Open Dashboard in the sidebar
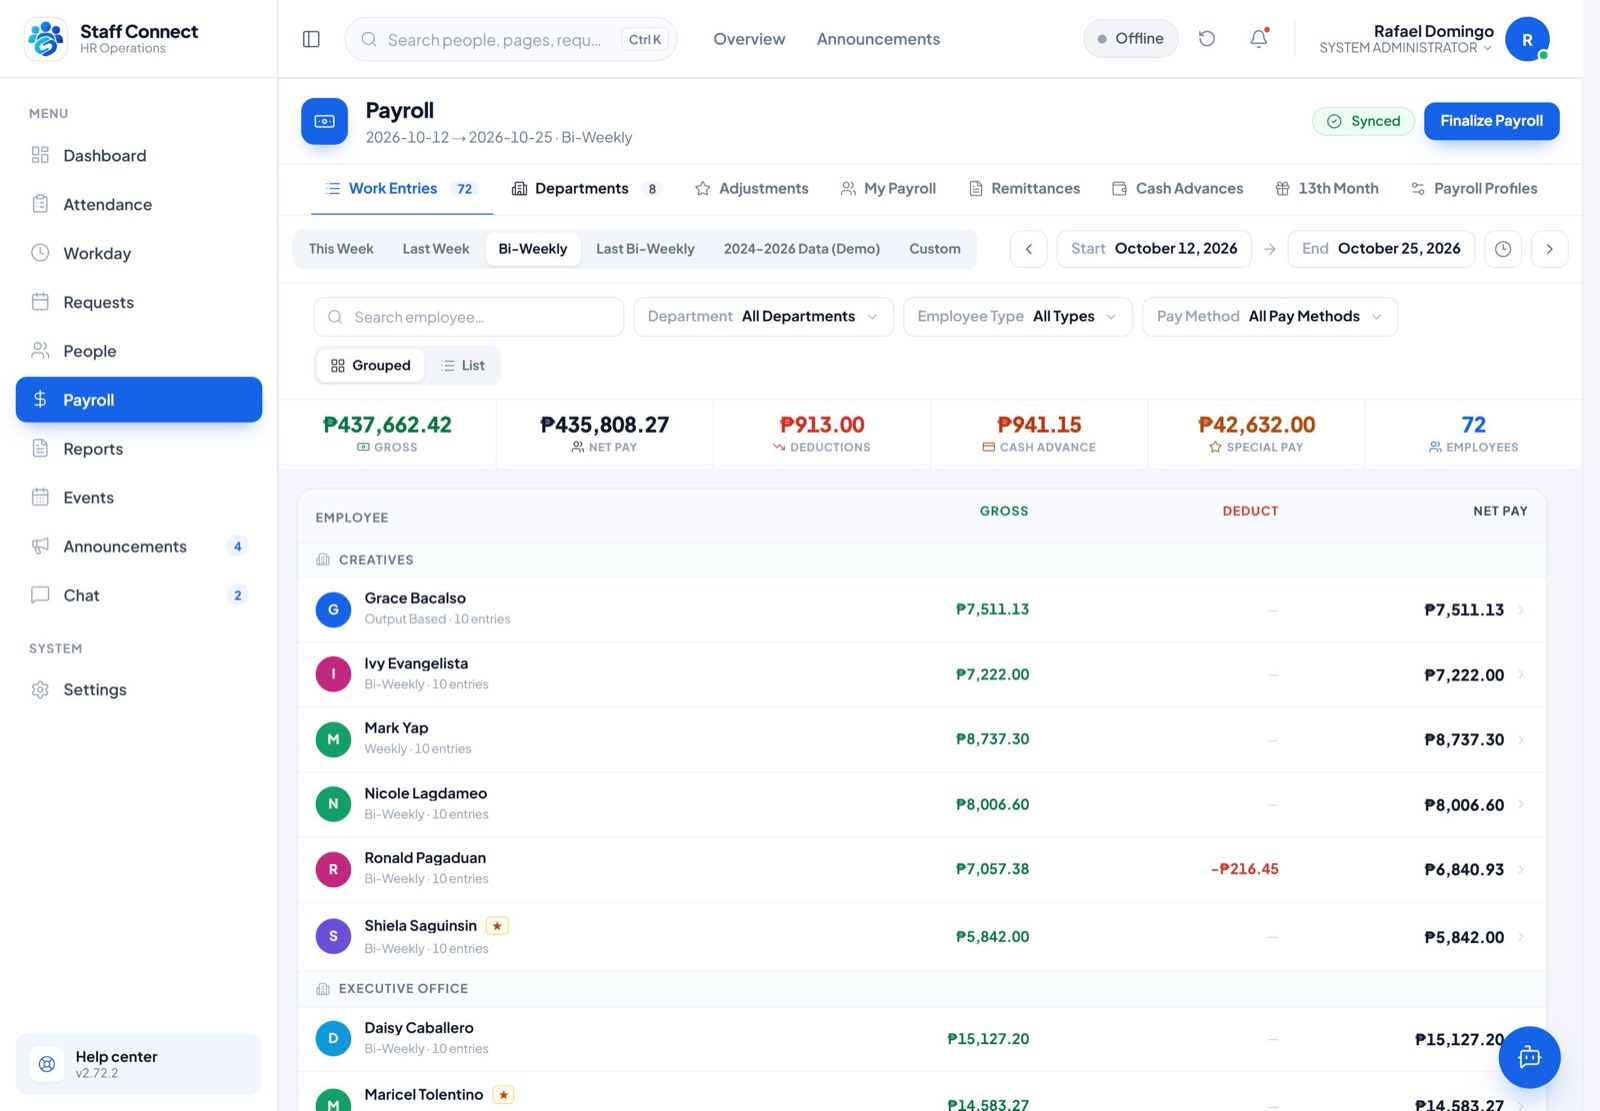Screen dimensions: 1600x1111 coord(139,155)
